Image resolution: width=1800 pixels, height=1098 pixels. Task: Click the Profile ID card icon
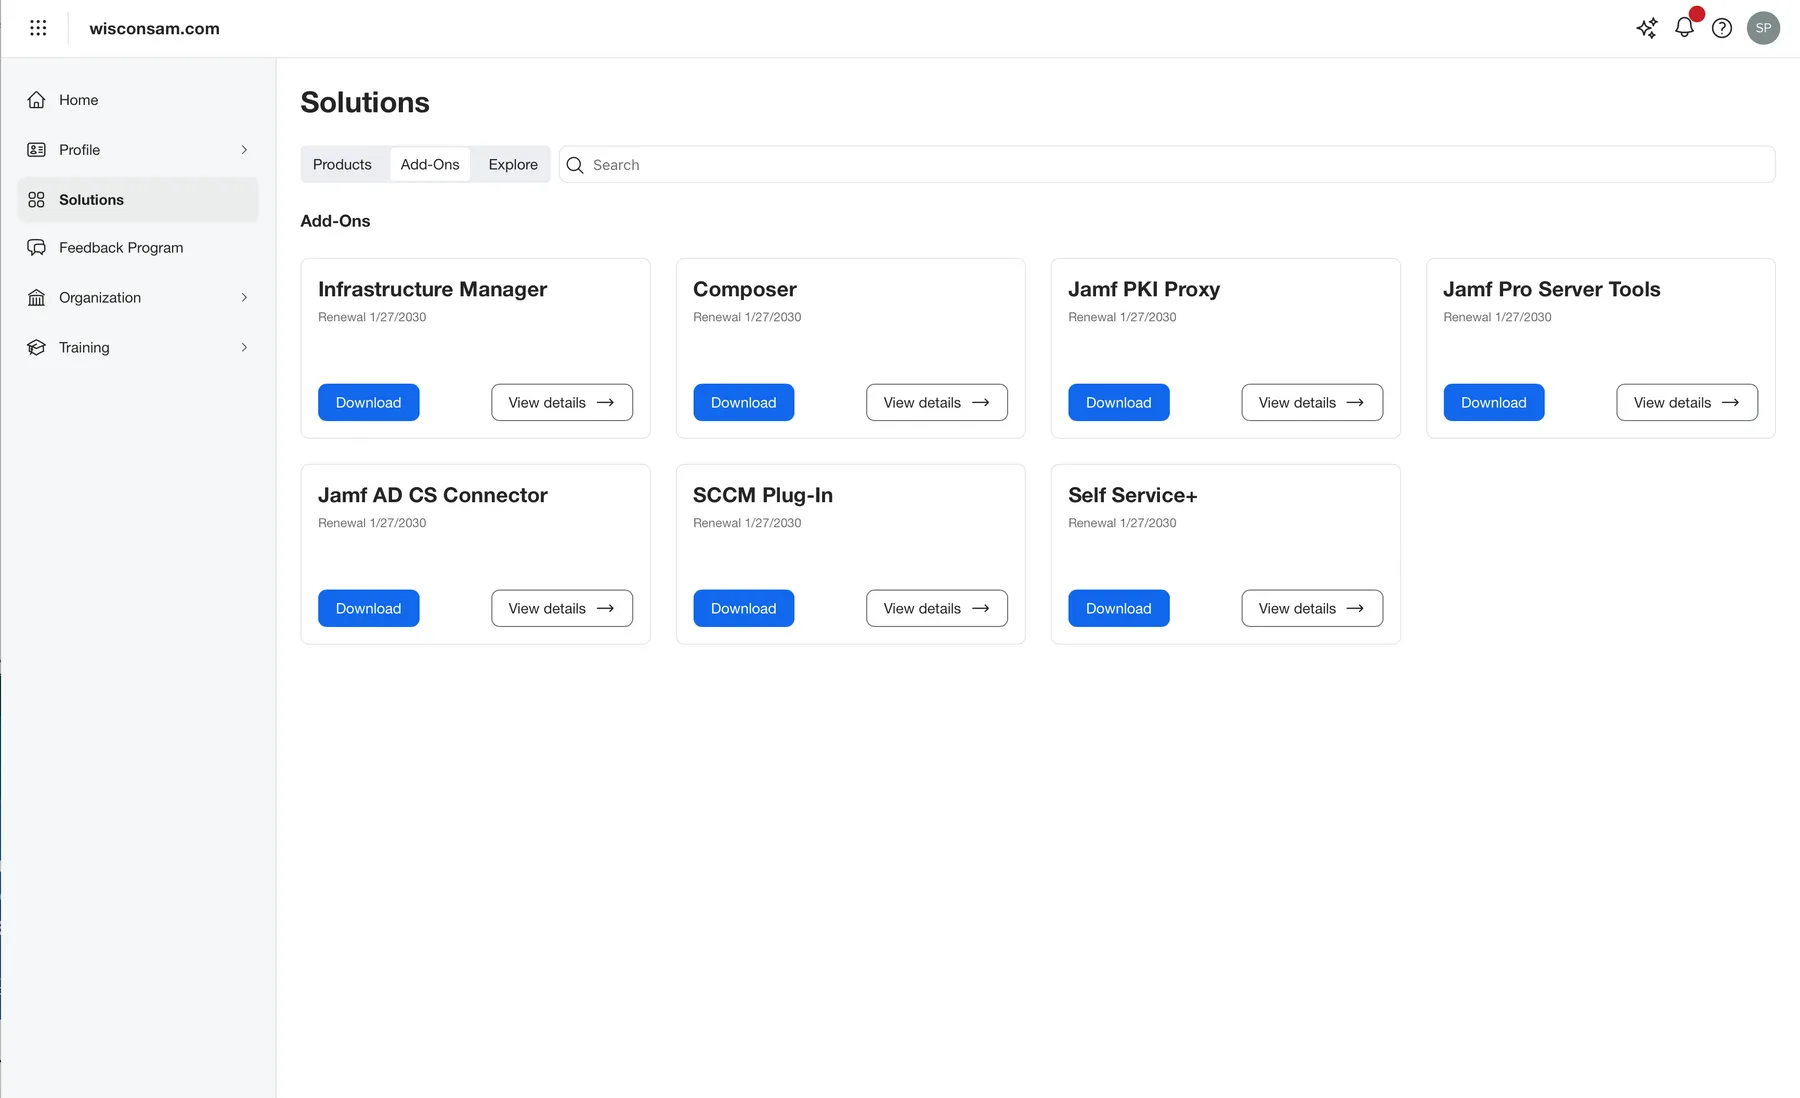37,150
